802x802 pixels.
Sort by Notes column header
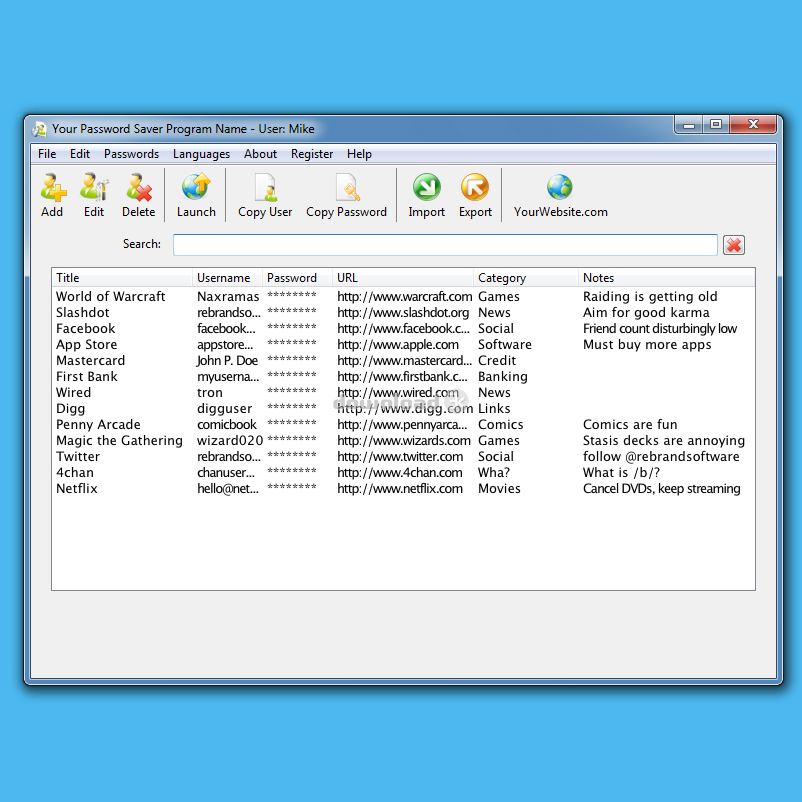tap(666, 278)
